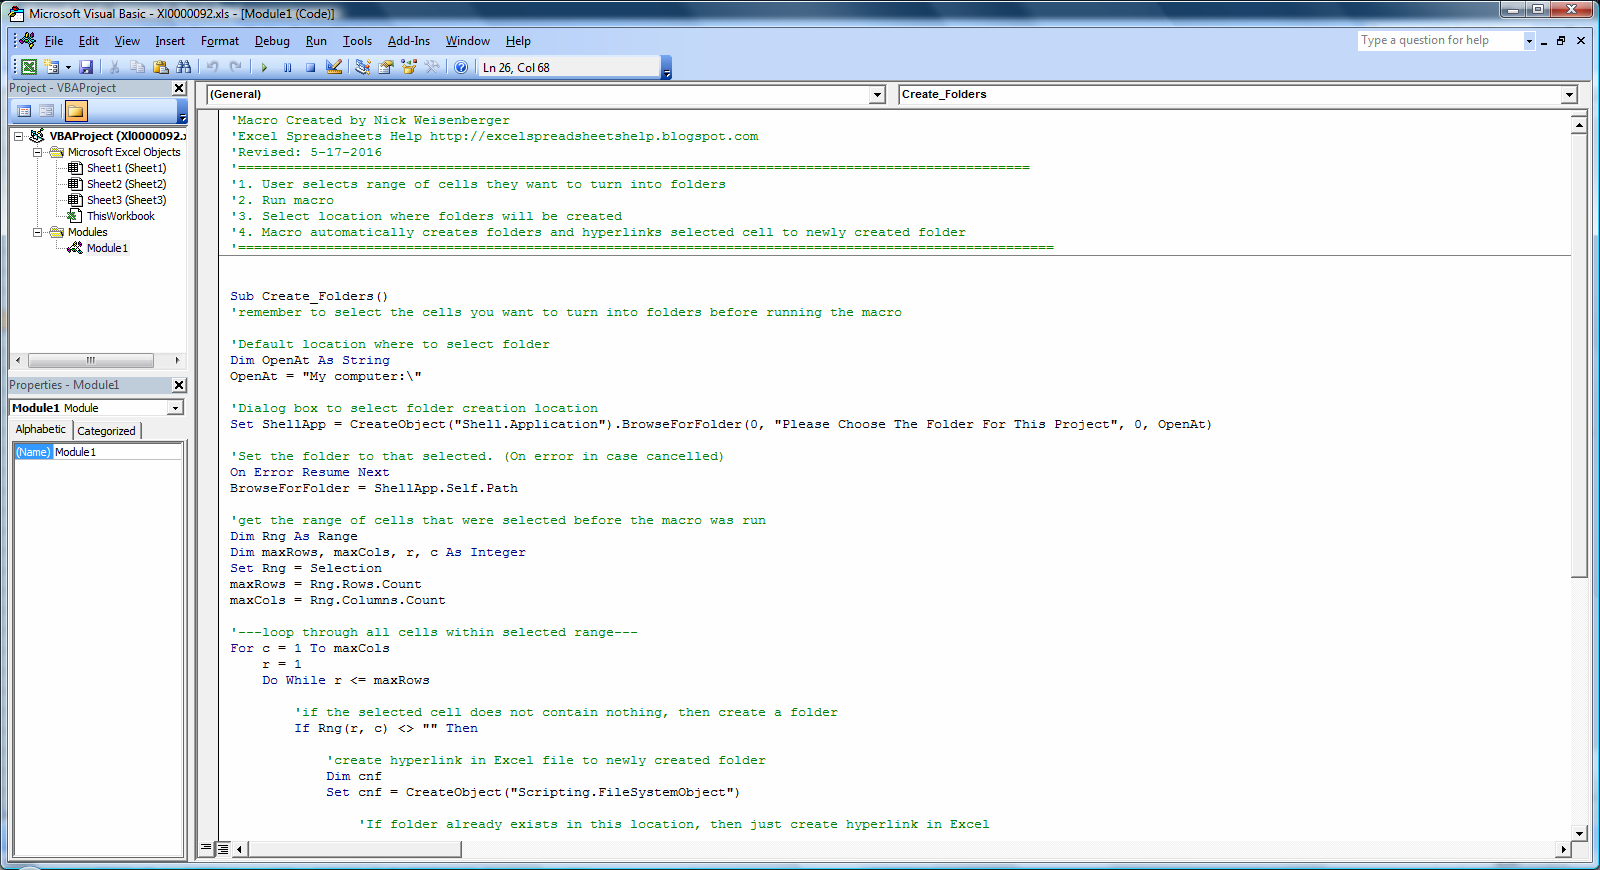
Task: Click the Reset stop icon
Action: click(x=310, y=67)
